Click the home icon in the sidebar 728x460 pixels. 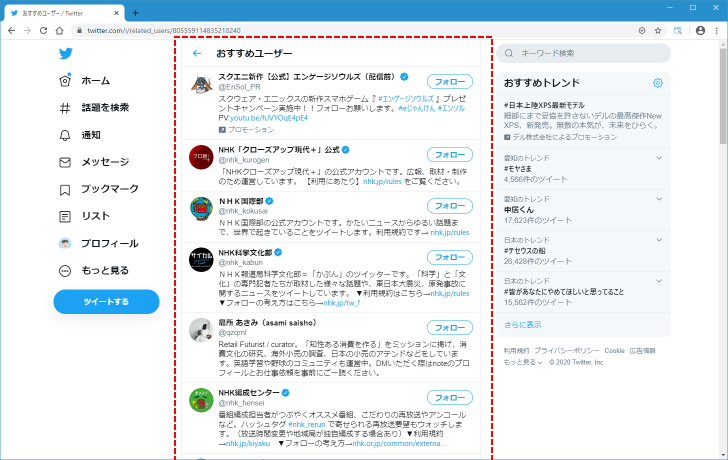65,81
